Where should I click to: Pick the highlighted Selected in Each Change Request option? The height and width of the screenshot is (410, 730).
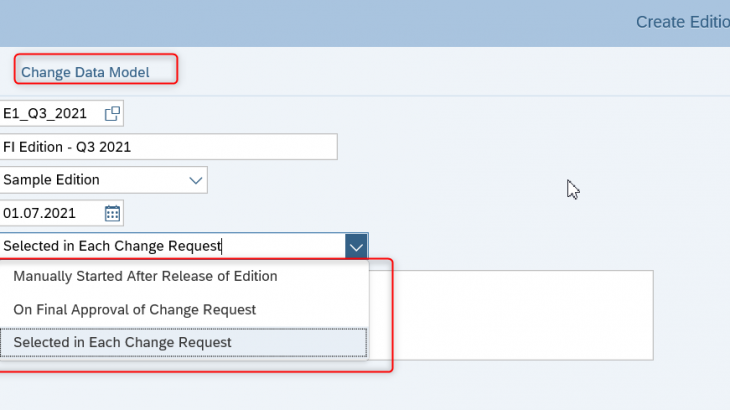point(123,342)
